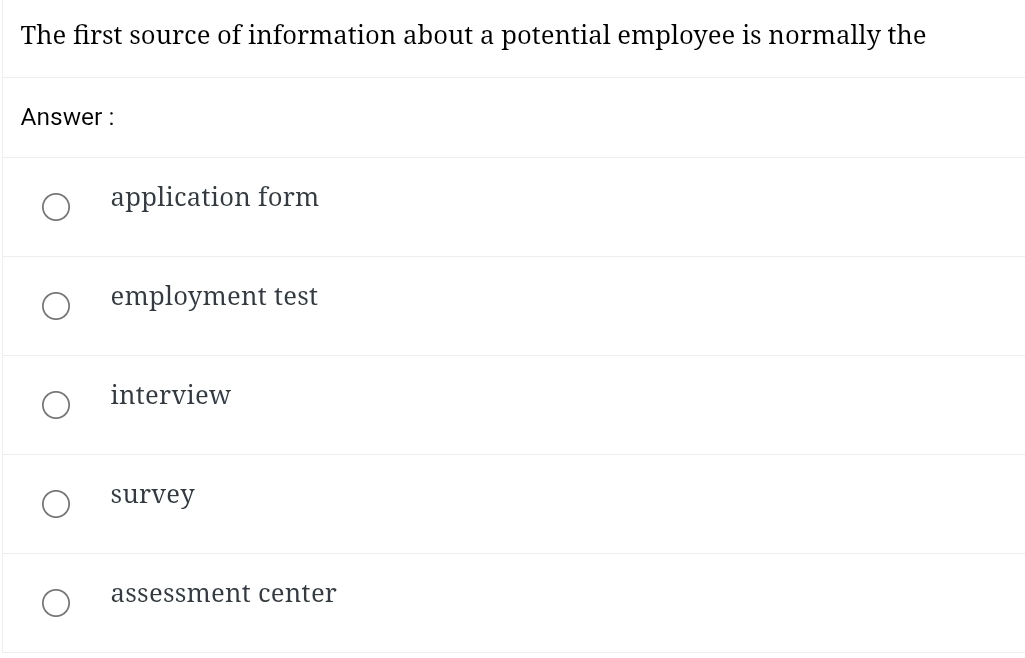Click the application form answer text

pos(214,198)
